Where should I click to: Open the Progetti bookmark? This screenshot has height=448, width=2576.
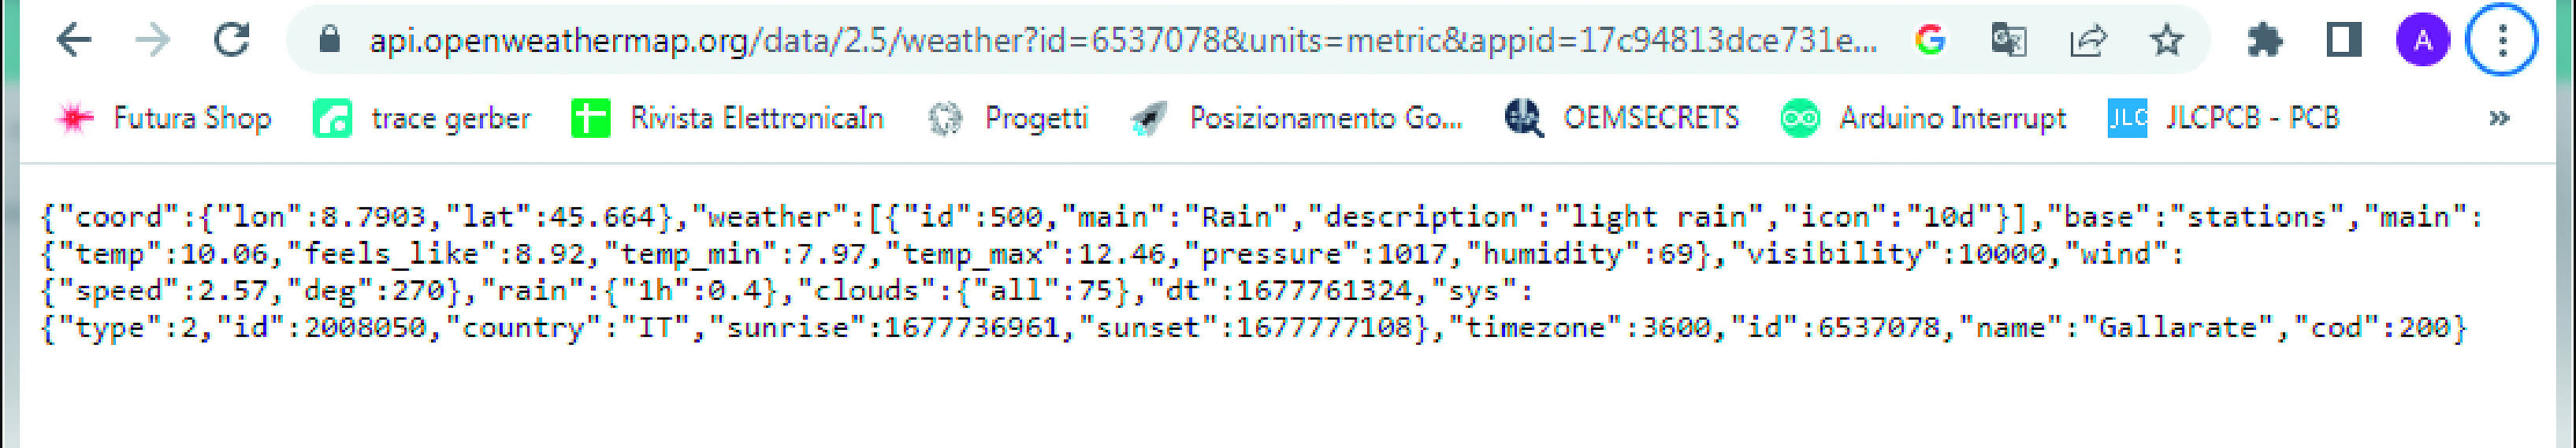click(1007, 118)
